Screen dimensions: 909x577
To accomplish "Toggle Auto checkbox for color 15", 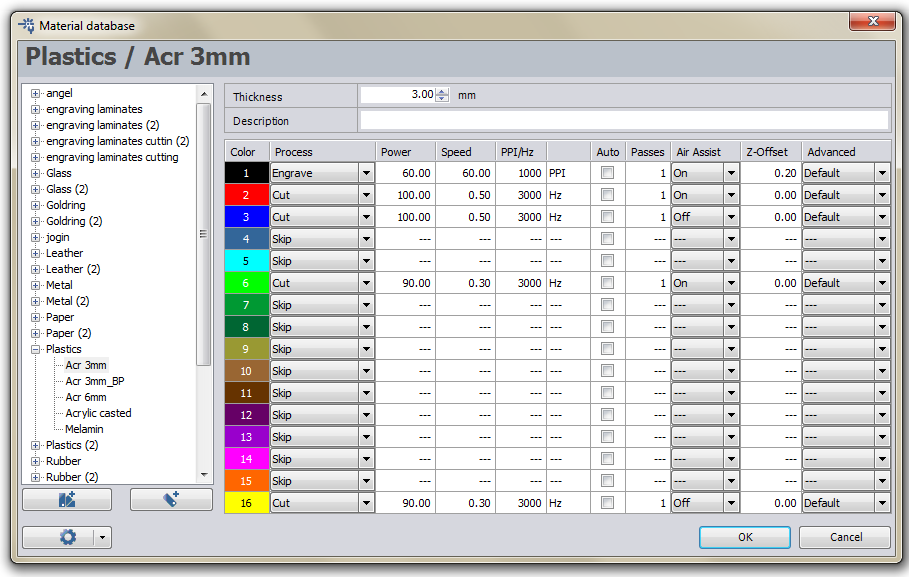I will point(607,481).
